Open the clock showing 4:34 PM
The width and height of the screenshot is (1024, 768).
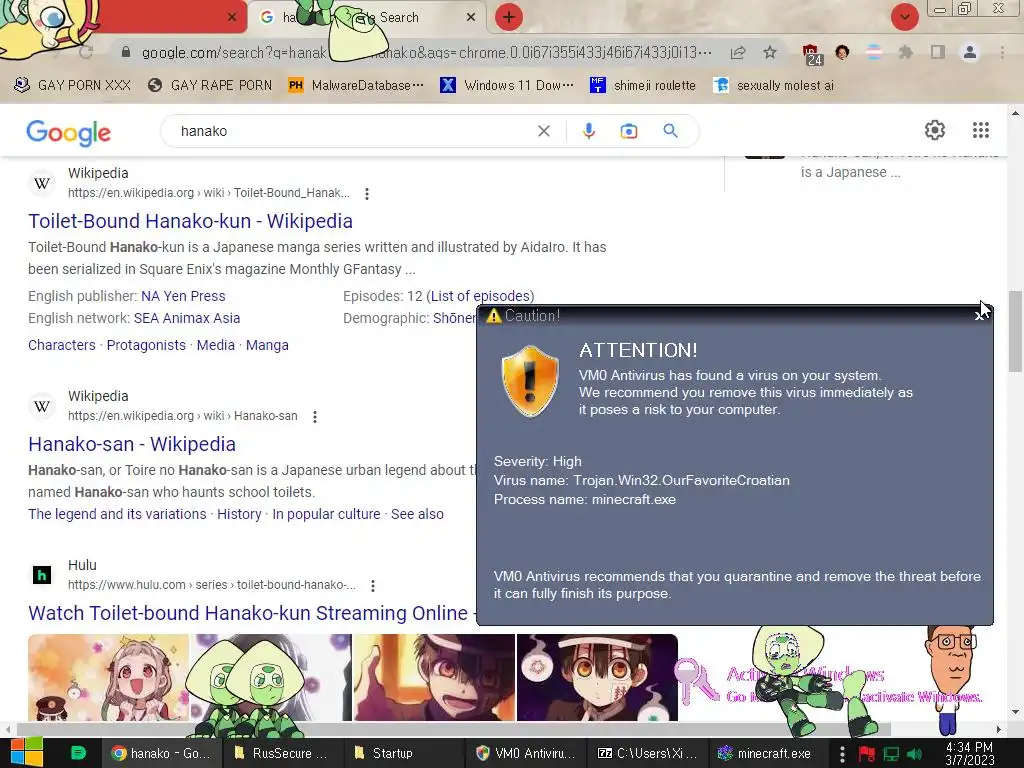point(970,754)
